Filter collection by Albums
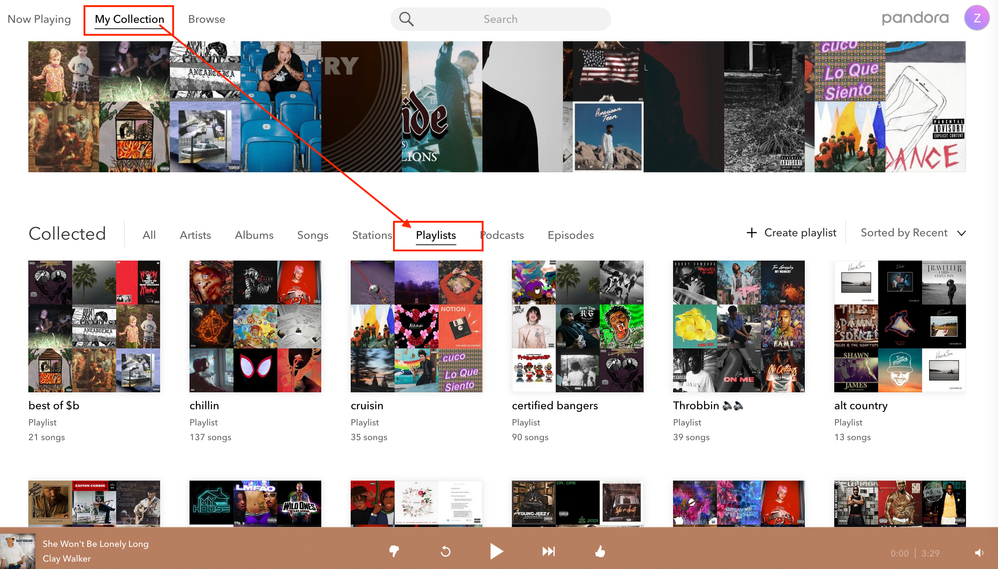This screenshot has width=998, height=569. point(254,235)
